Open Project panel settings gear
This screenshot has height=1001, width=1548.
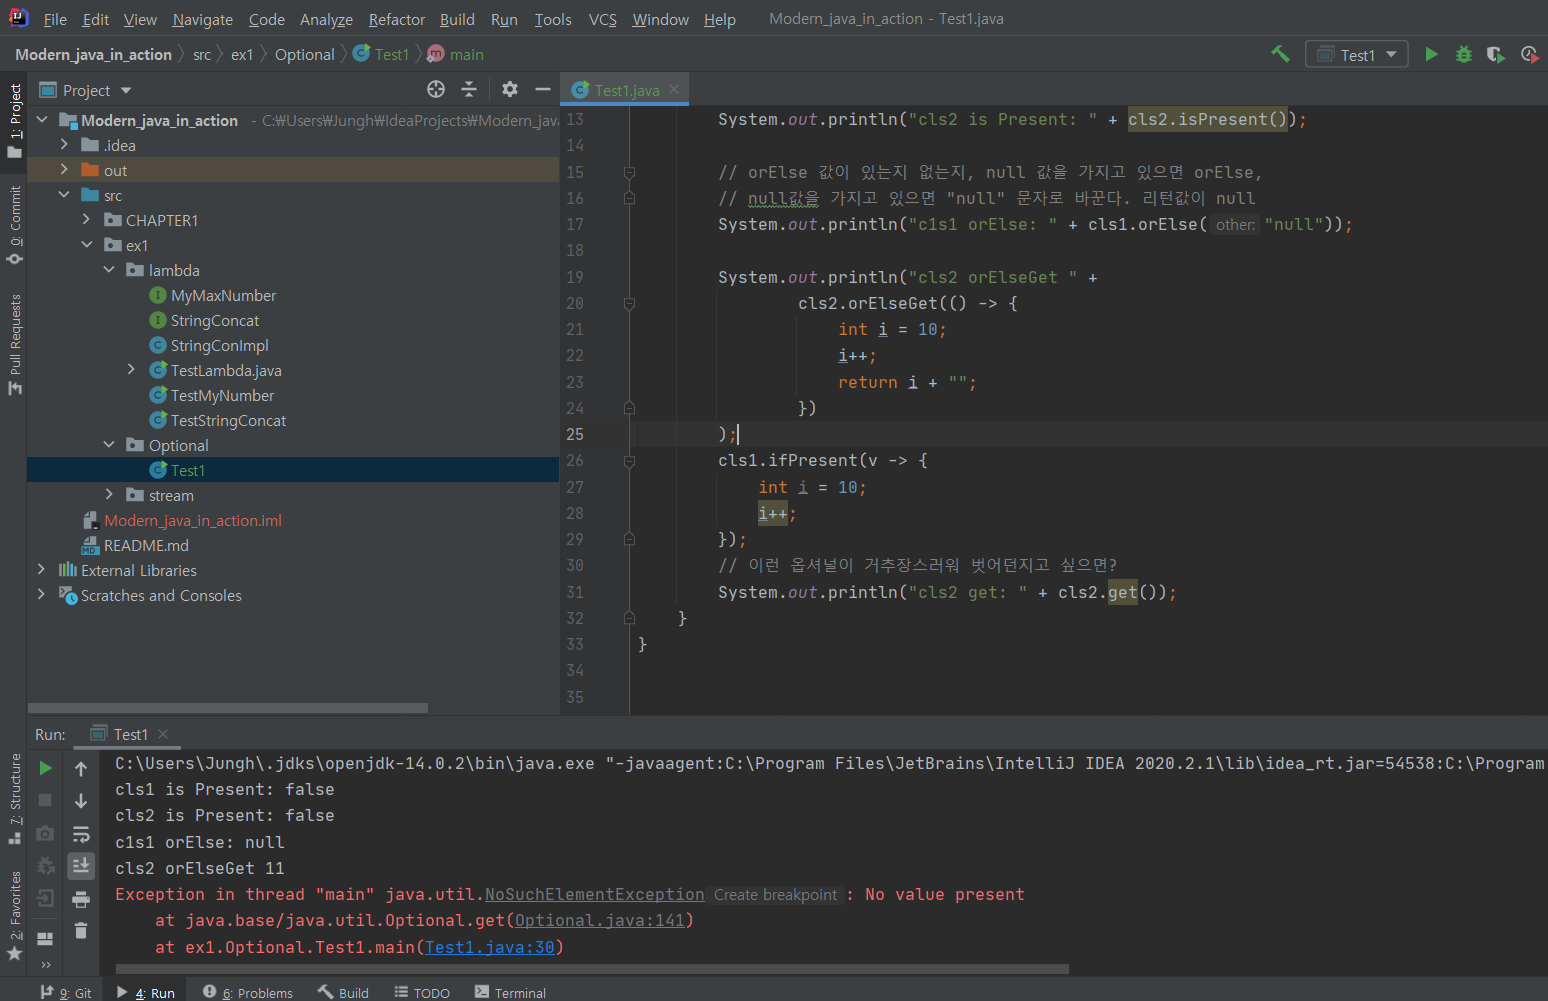coord(510,89)
